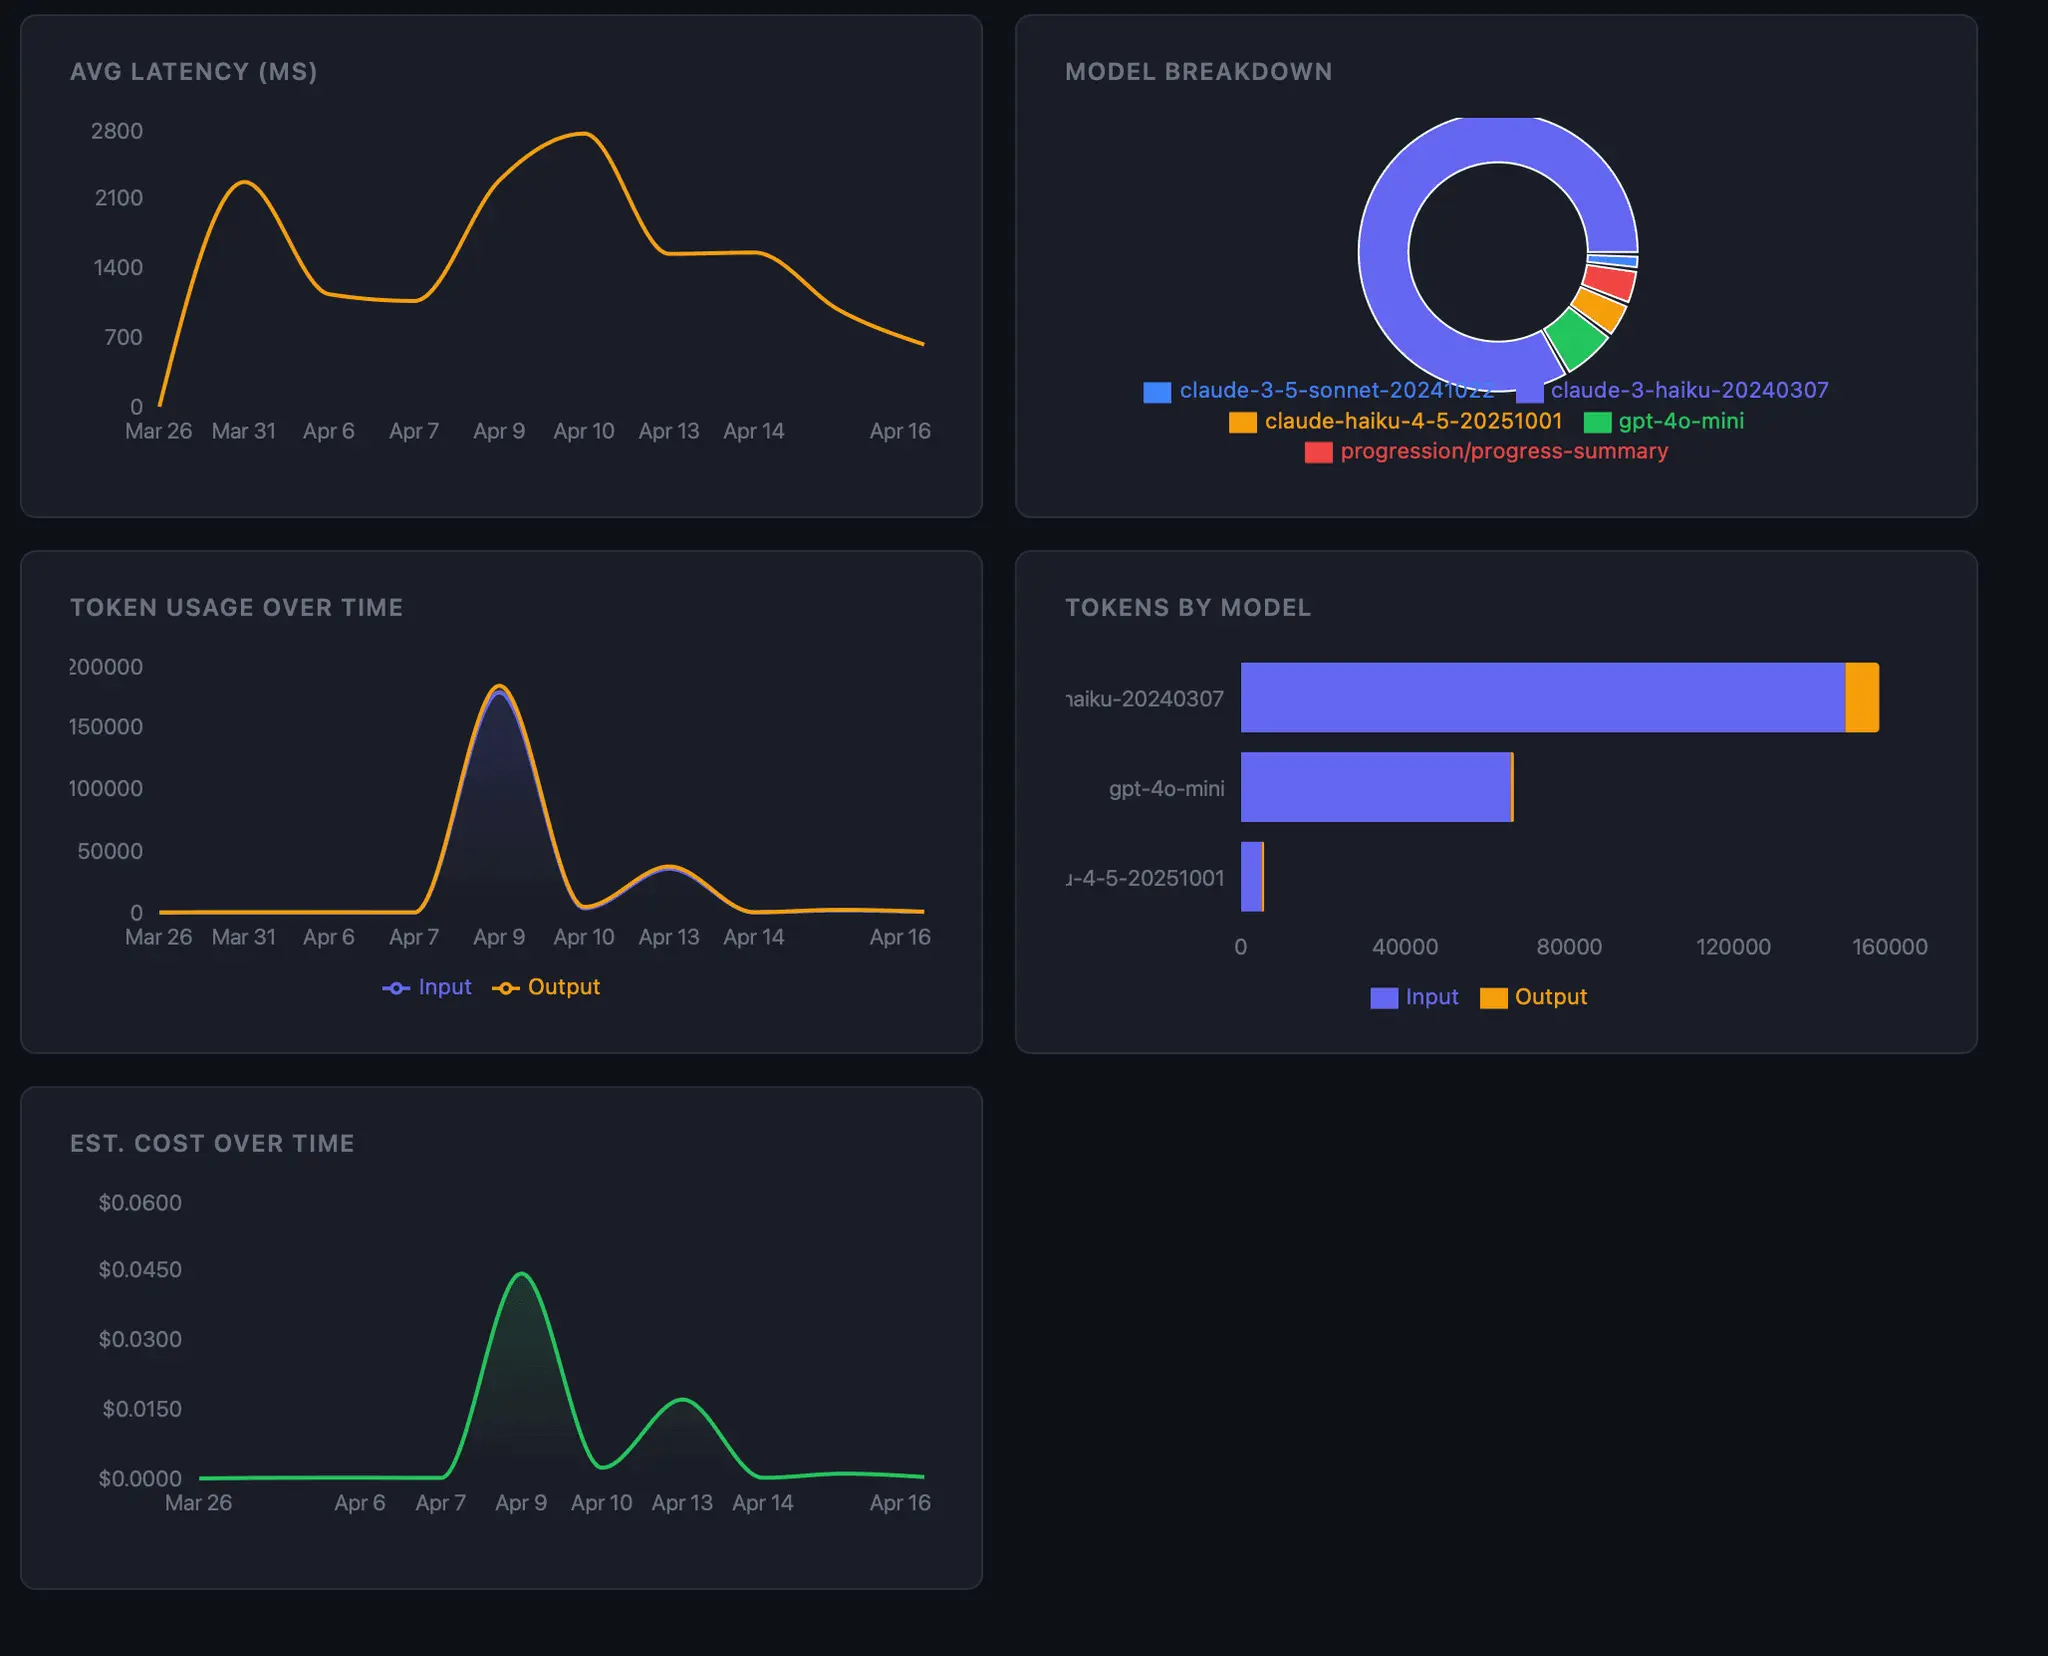Click the 150000 label on token axis
2048x1656 pixels.
[x=106, y=727]
